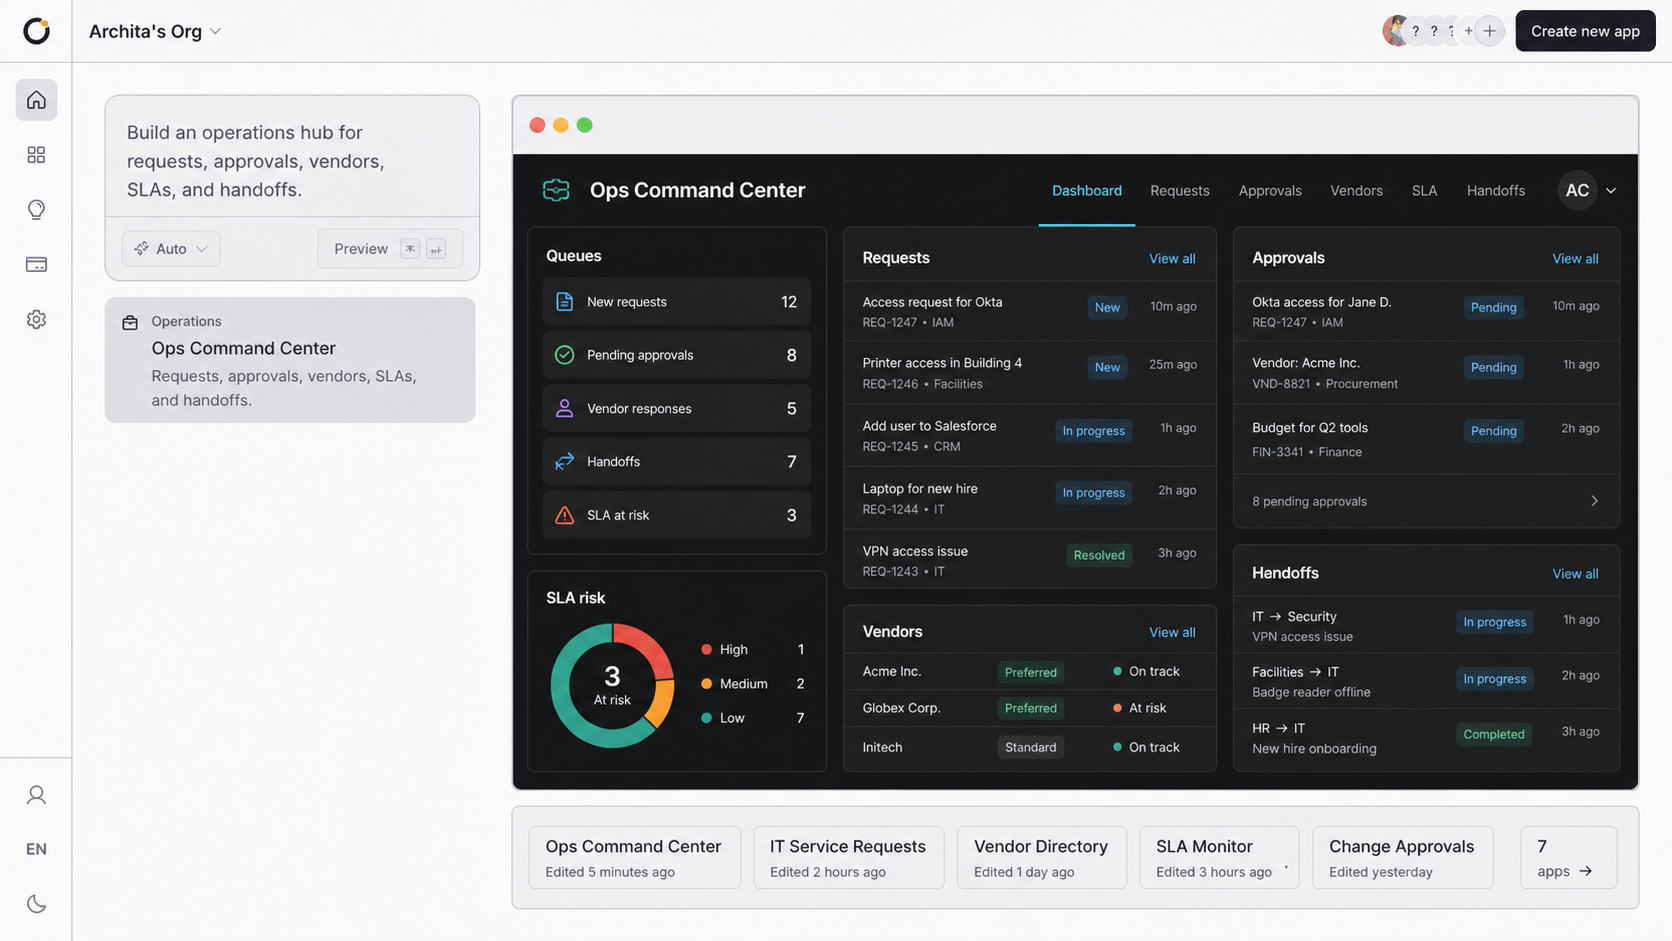Open the Auto mode dropdown
Screen dimensions: 1672x941
pyautogui.click(x=171, y=249)
